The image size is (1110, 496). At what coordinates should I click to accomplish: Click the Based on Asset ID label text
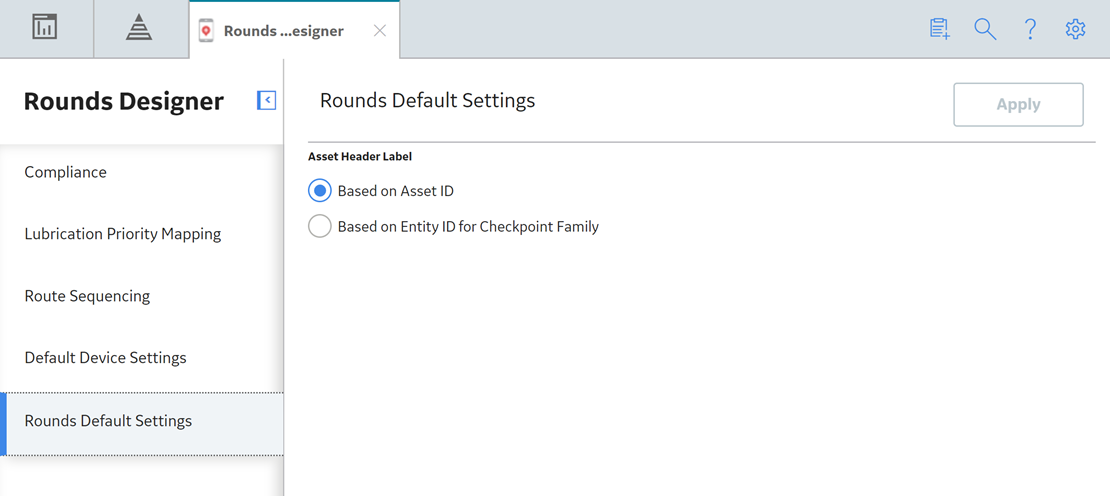pyautogui.click(x=396, y=190)
